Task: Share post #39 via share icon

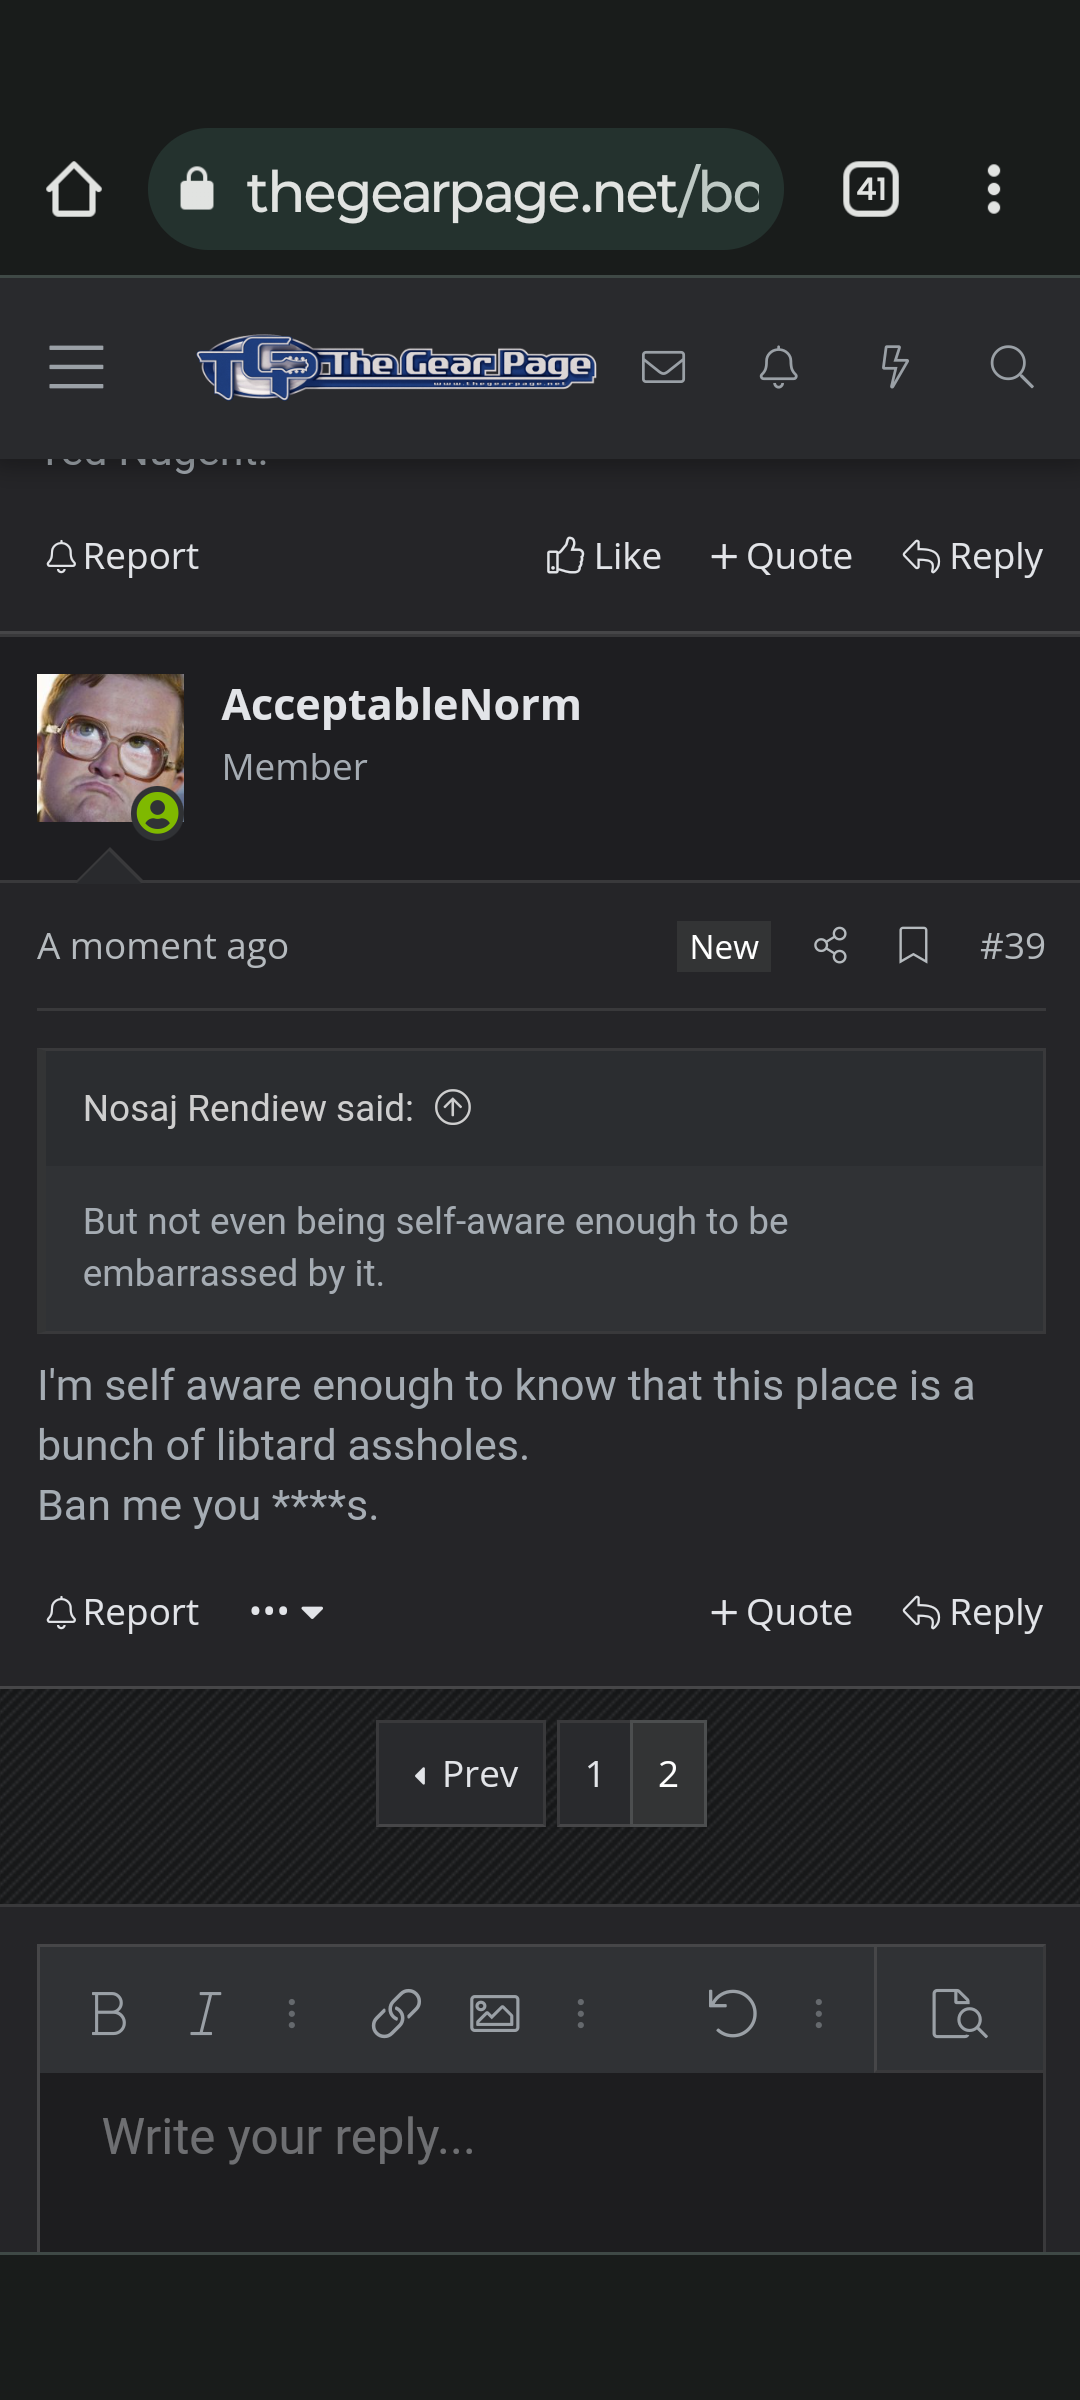Action: pyautogui.click(x=830, y=945)
